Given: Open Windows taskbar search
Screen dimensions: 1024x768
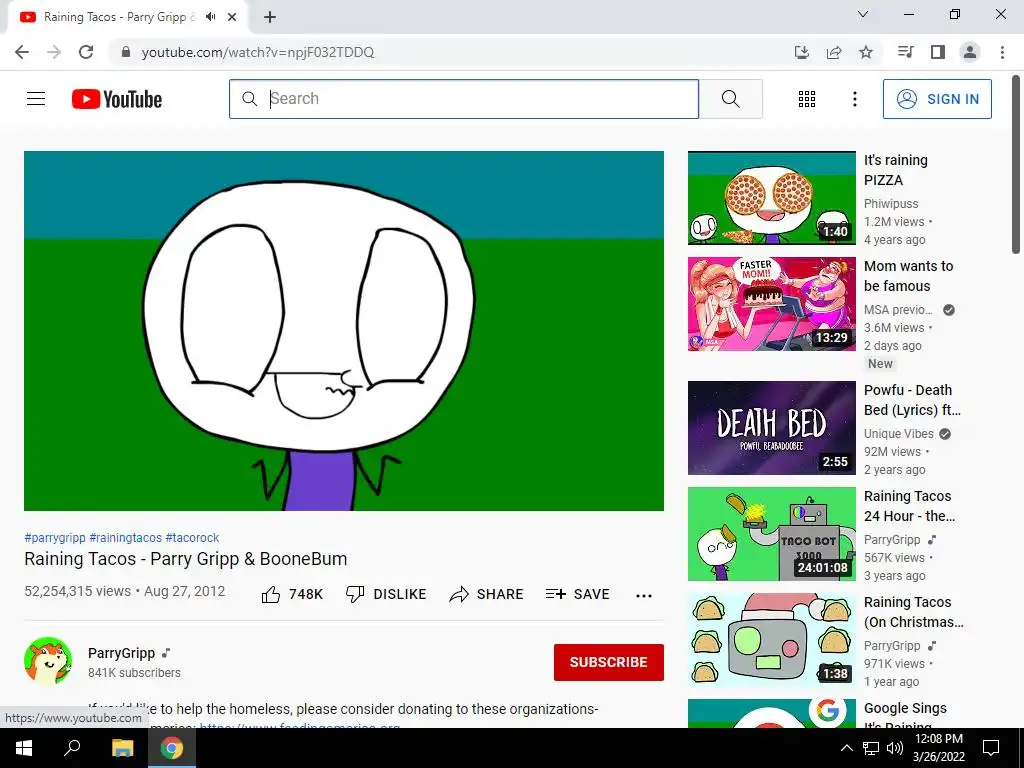Looking at the screenshot, I should click(72, 748).
